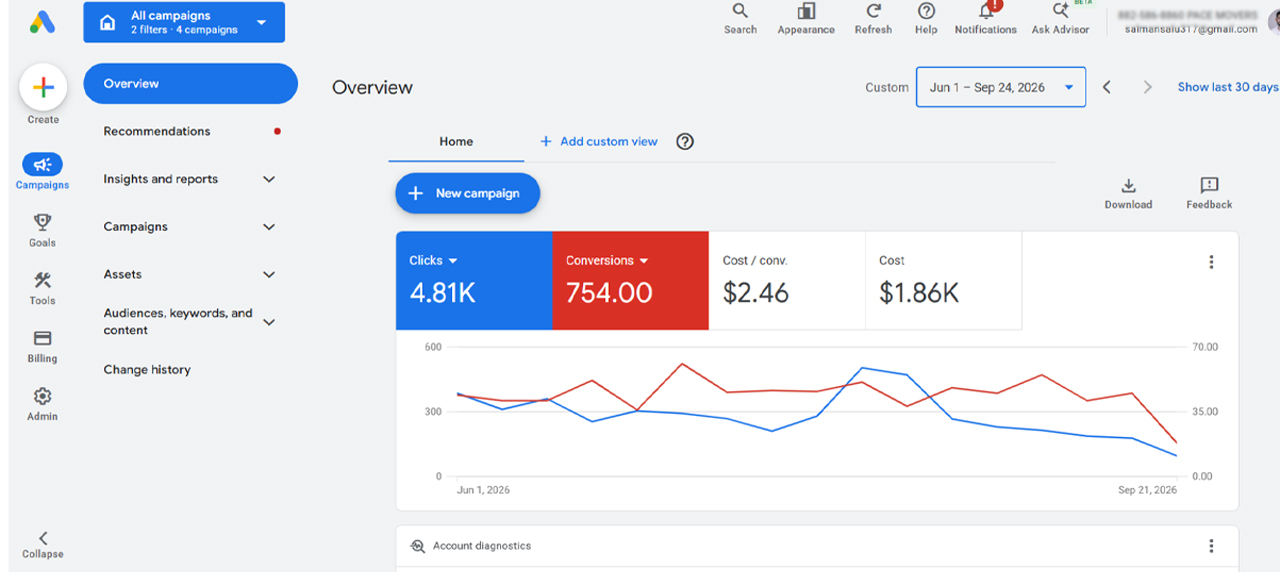Open the date range Jun 1 – Sep 24 dropdown
Screen dimensions: 1280x572
[x=1000, y=87]
